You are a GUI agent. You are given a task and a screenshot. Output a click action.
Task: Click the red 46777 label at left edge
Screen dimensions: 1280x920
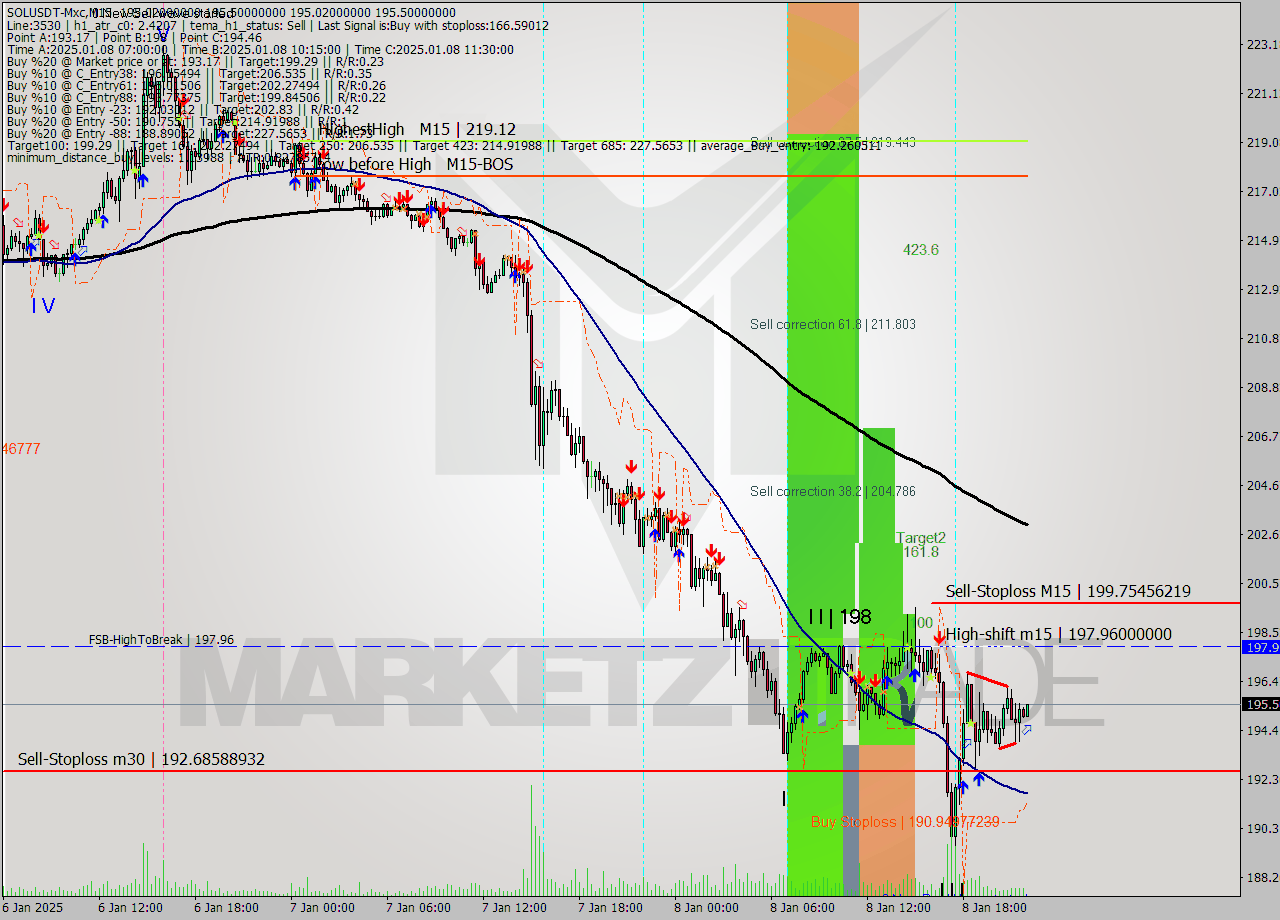21,449
